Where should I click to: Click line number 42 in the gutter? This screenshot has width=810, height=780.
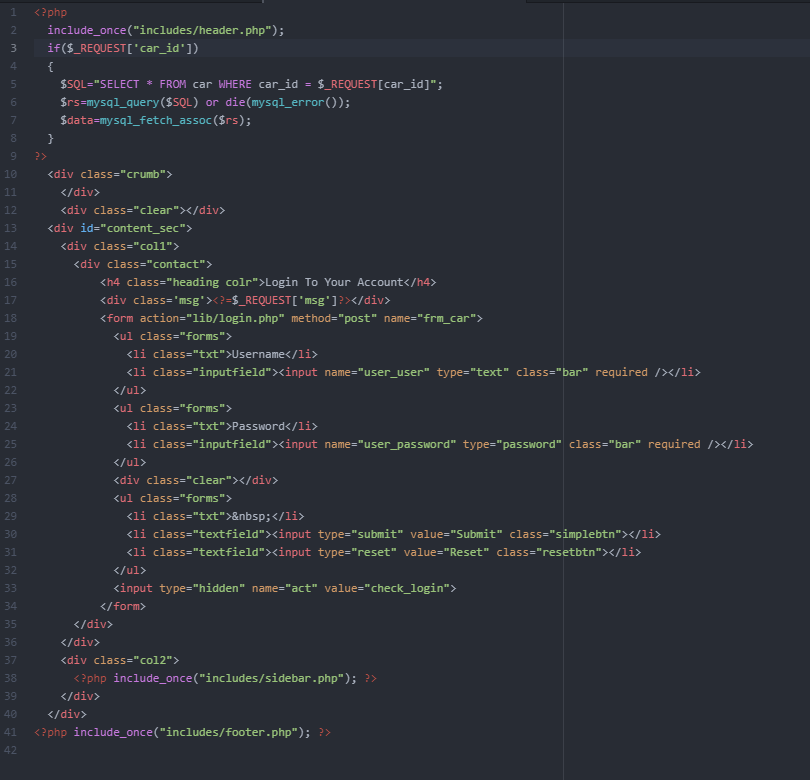(x=10, y=750)
